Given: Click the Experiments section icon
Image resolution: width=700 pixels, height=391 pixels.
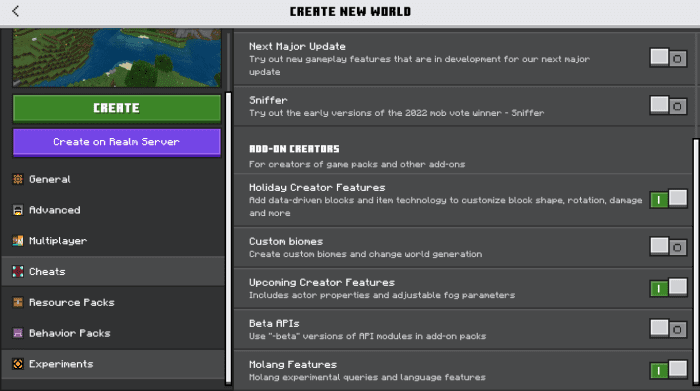Looking at the screenshot, I should pos(18,364).
